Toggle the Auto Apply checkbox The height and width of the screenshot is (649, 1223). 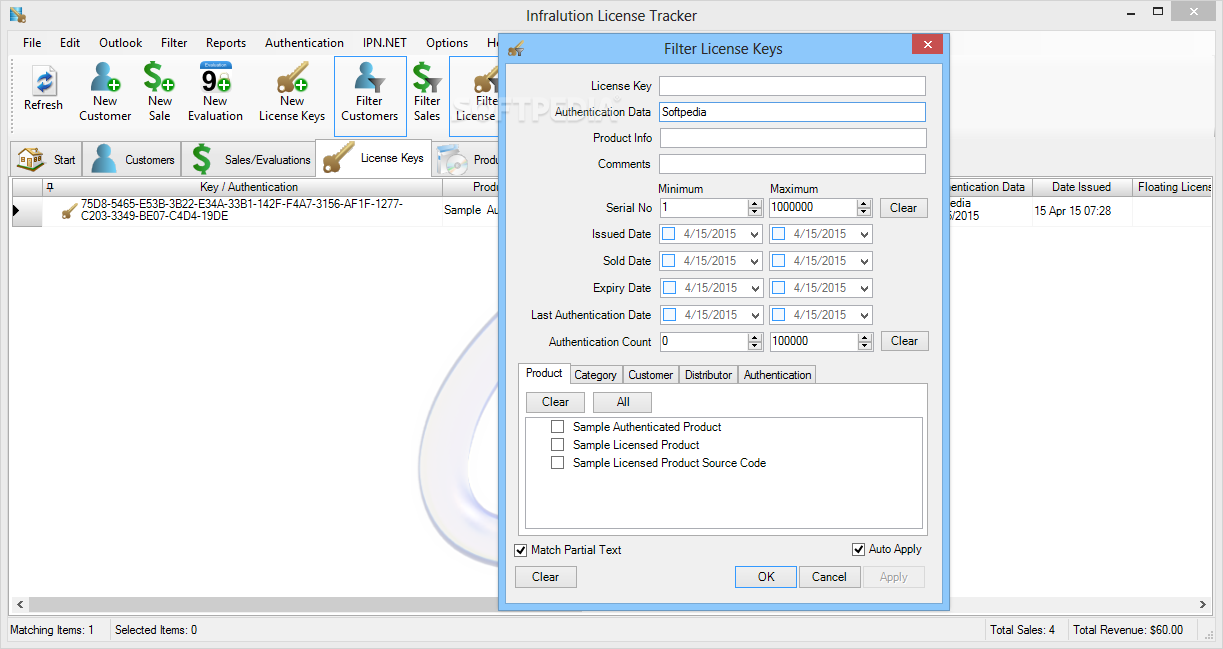858,549
